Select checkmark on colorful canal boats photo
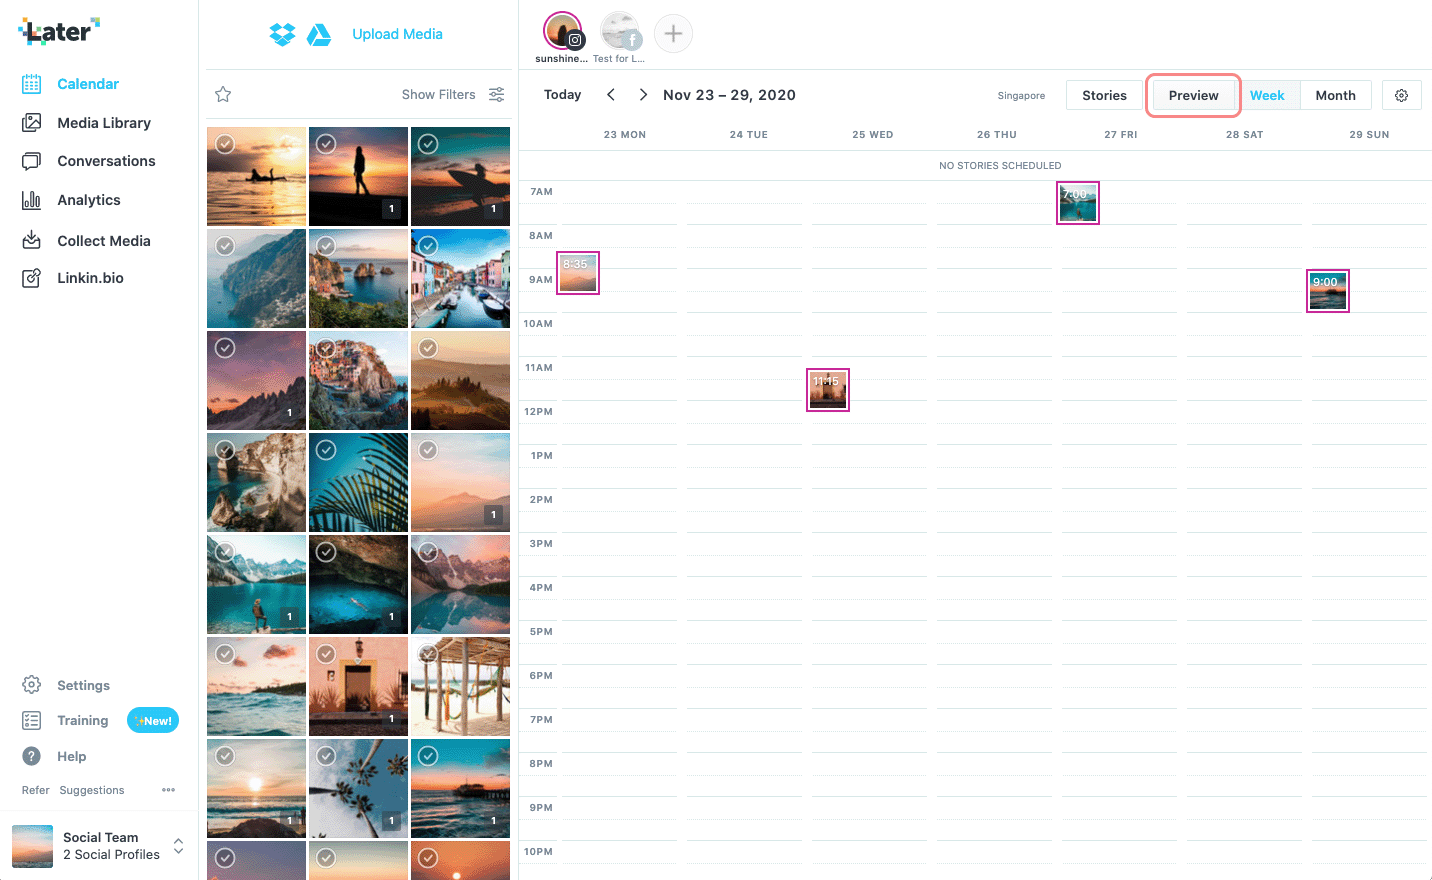1432x880 pixels. coord(428,246)
